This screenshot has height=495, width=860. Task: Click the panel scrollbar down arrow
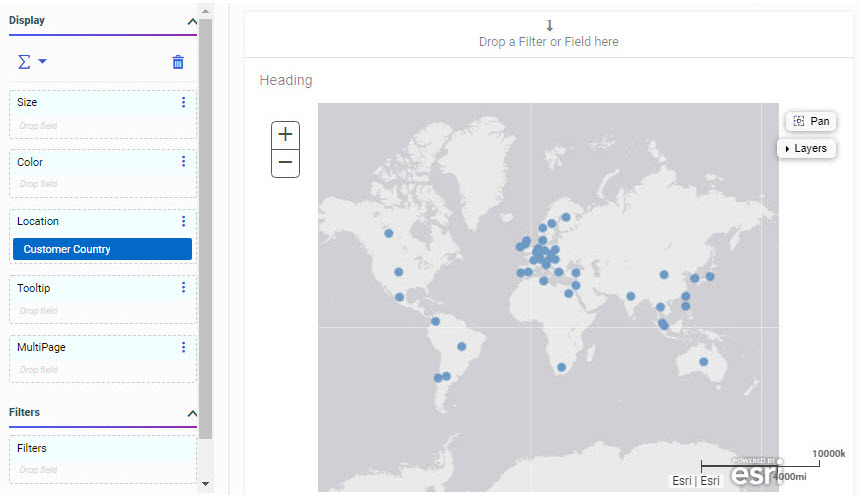[205, 484]
